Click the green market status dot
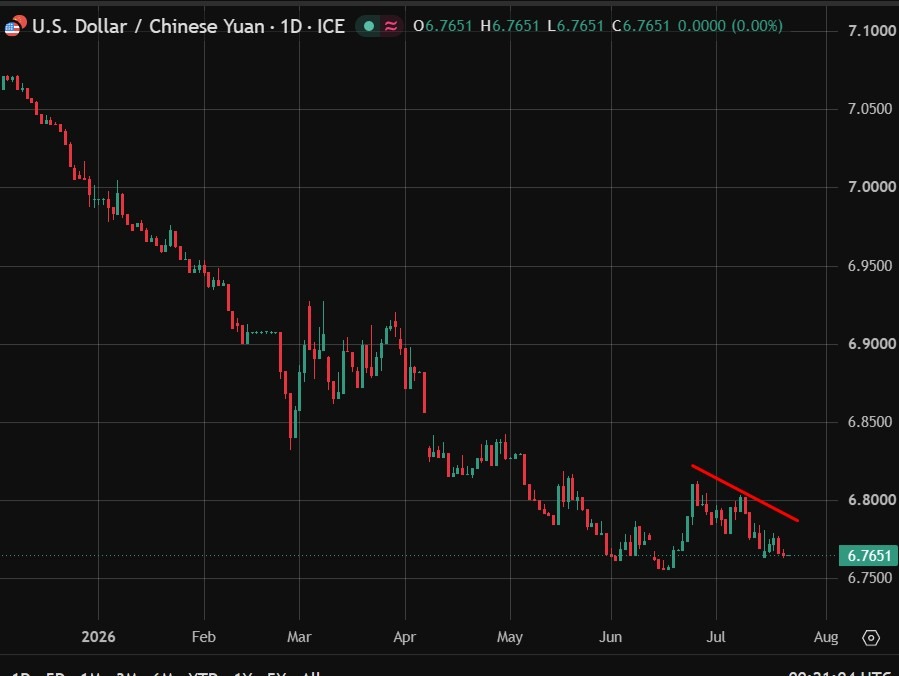Image resolution: width=899 pixels, height=676 pixels. point(369,26)
